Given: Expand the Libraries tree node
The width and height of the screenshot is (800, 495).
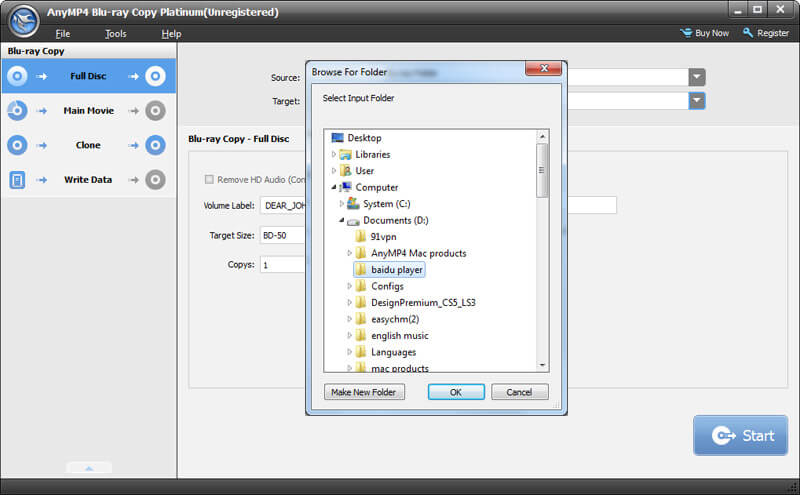Looking at the screenshot, I should pyautogui.click(x=335, y=154).
